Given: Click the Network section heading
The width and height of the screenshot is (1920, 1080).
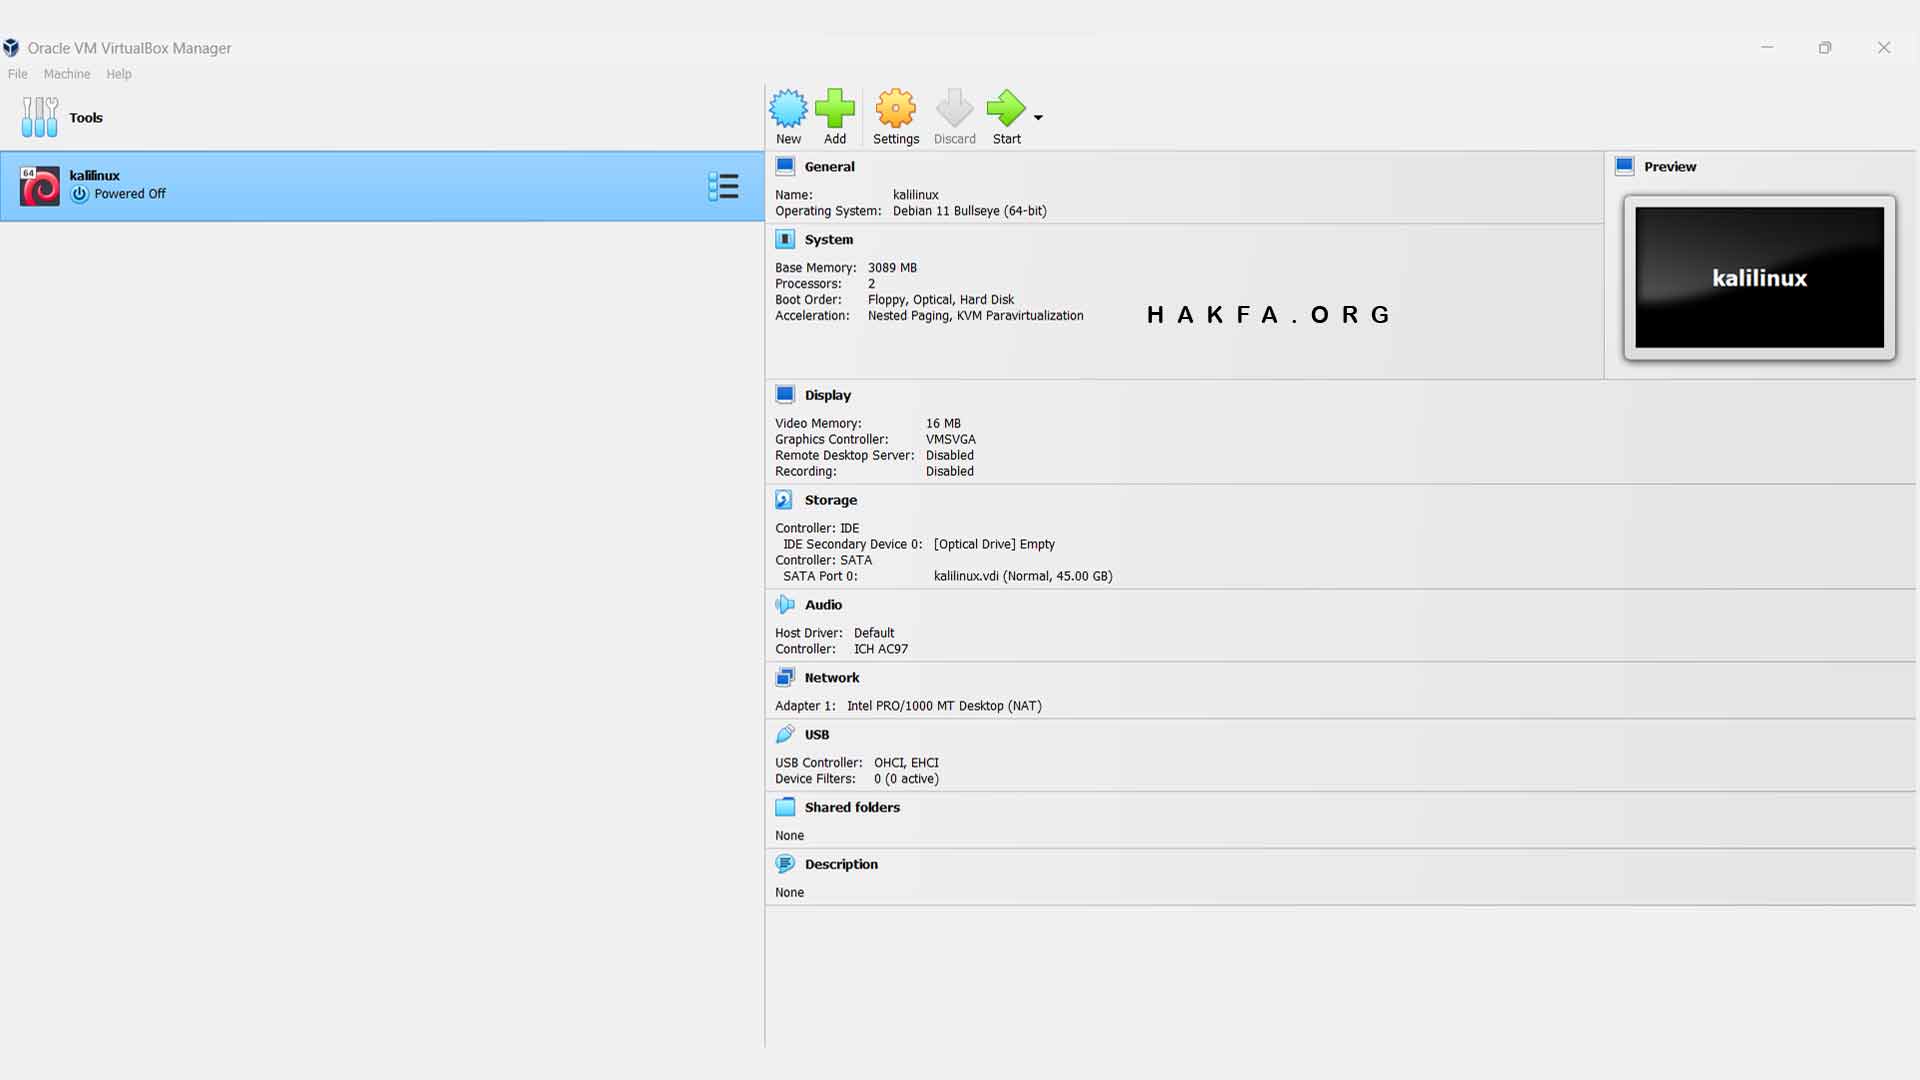Looking at the screenshot, I should click(832, 678).
